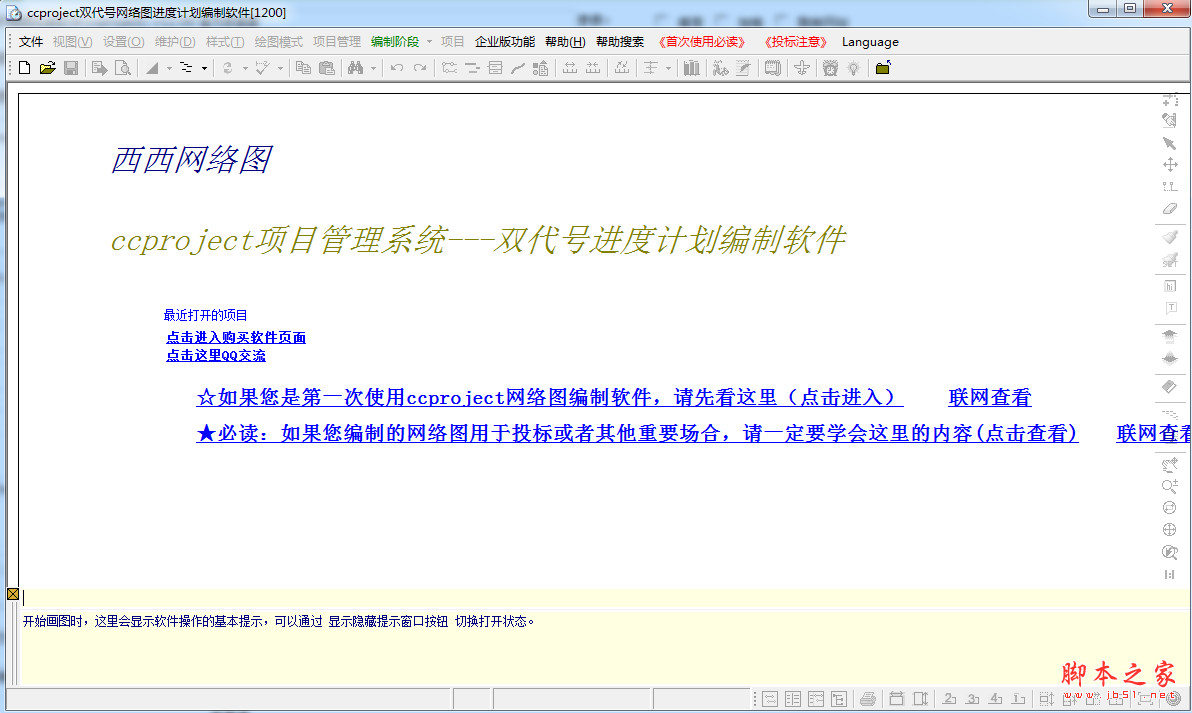Open a project file using the folder icon
The height and width of the screenshot is (713, 1192).
[49, 67]
